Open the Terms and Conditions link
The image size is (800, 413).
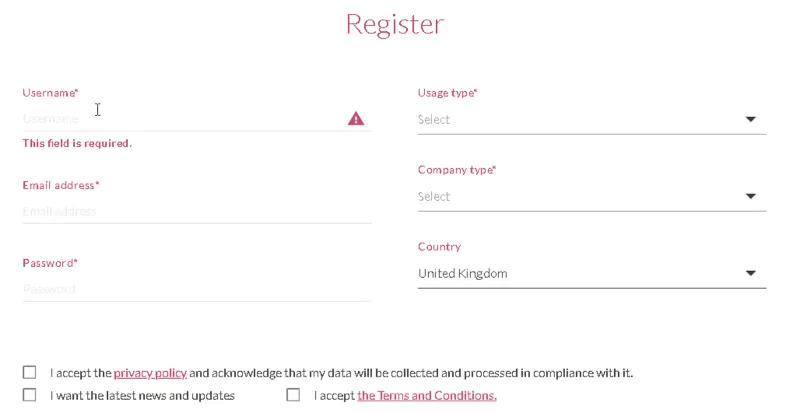pyautogui.click(x=427, y=396)
